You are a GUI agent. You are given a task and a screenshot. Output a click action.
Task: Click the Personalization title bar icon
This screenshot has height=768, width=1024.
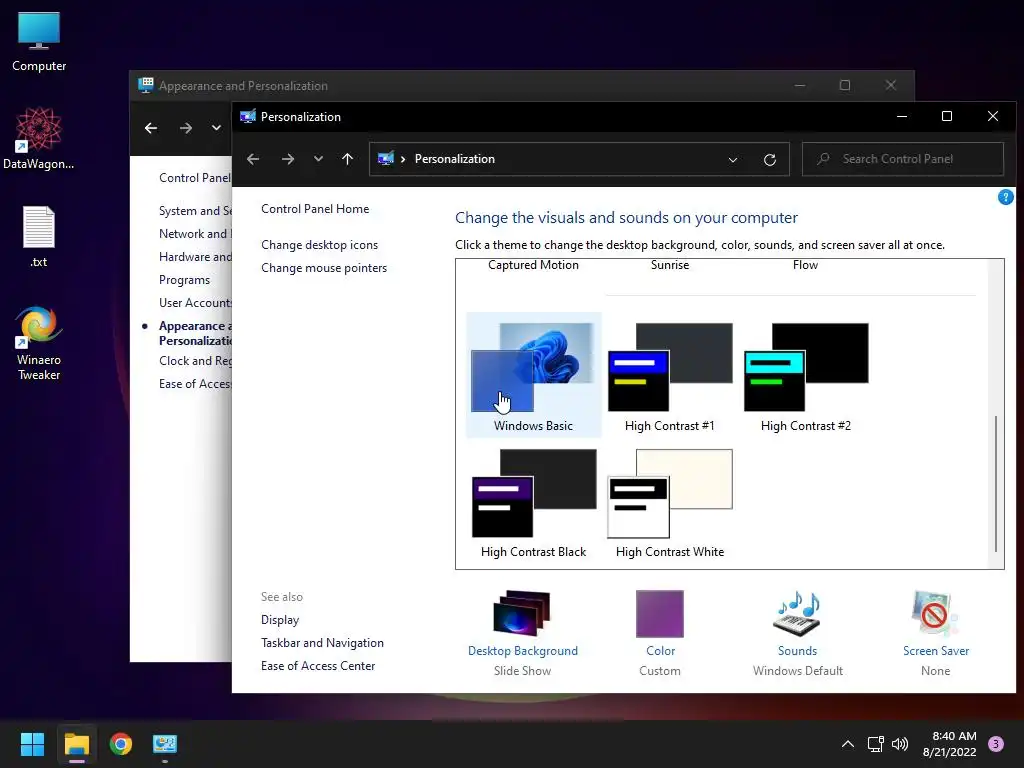point(248,117)
